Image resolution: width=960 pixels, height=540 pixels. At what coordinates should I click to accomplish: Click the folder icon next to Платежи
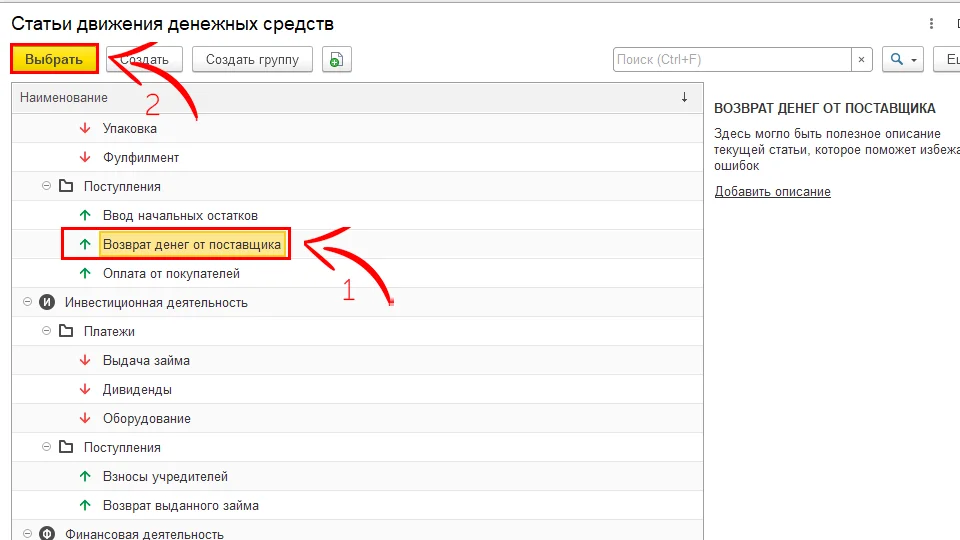coord(66,331)
